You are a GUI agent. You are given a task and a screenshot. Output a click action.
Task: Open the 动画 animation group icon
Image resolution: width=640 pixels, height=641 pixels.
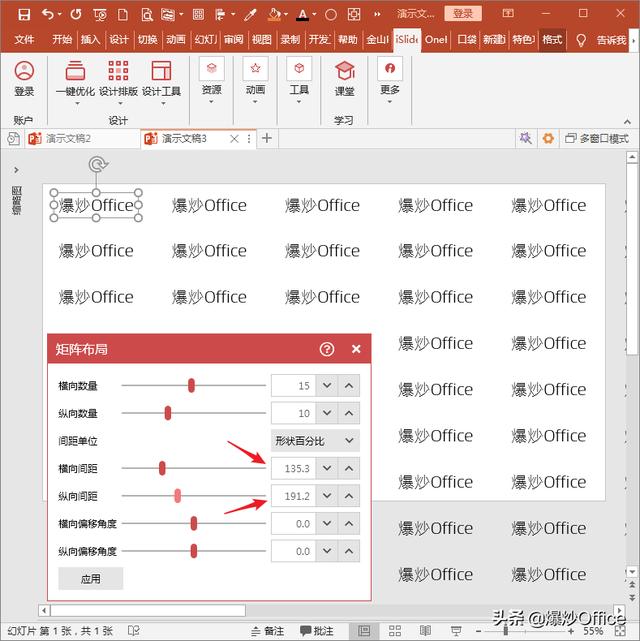(x=255, y=80)
